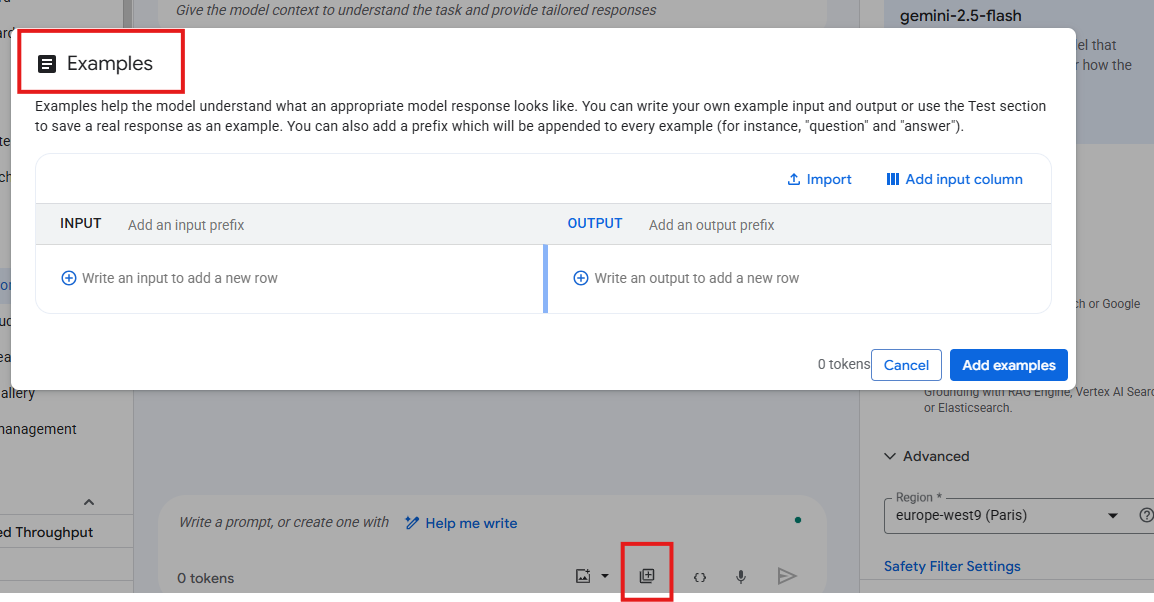Collapse sidebar section with up chevron

coord(89,502)
